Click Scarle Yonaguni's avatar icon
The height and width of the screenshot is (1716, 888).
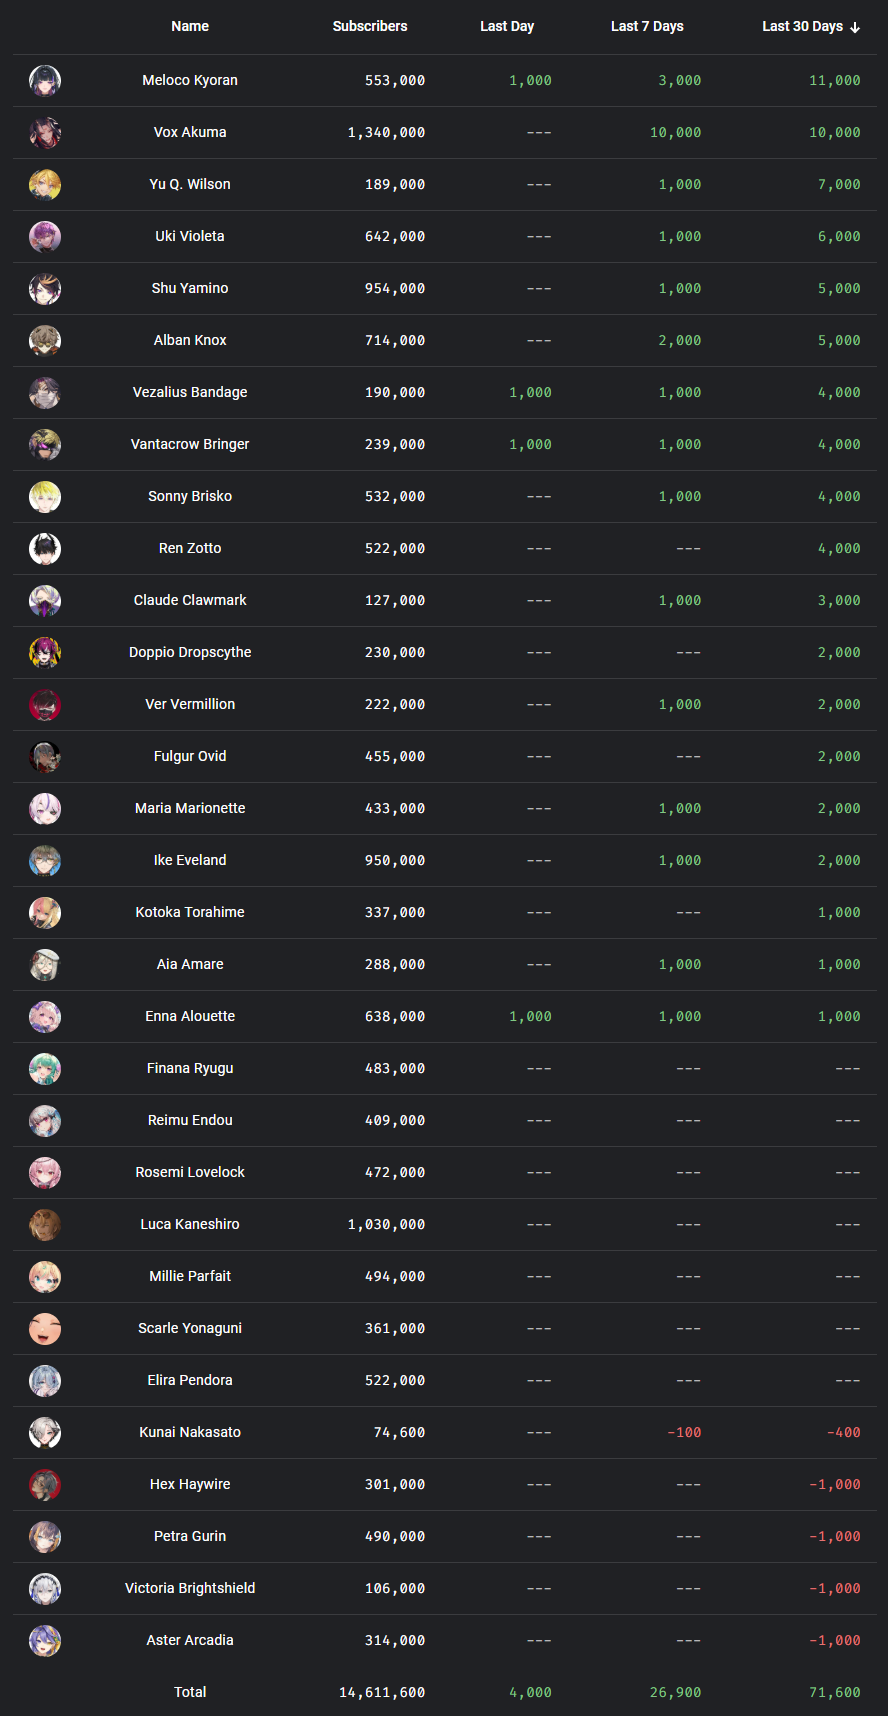[45, 1329]
